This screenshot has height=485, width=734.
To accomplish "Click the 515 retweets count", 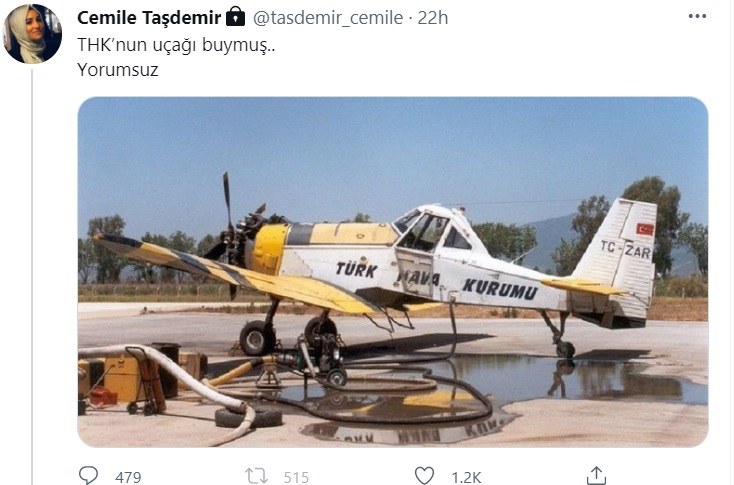I will point(296,478).
